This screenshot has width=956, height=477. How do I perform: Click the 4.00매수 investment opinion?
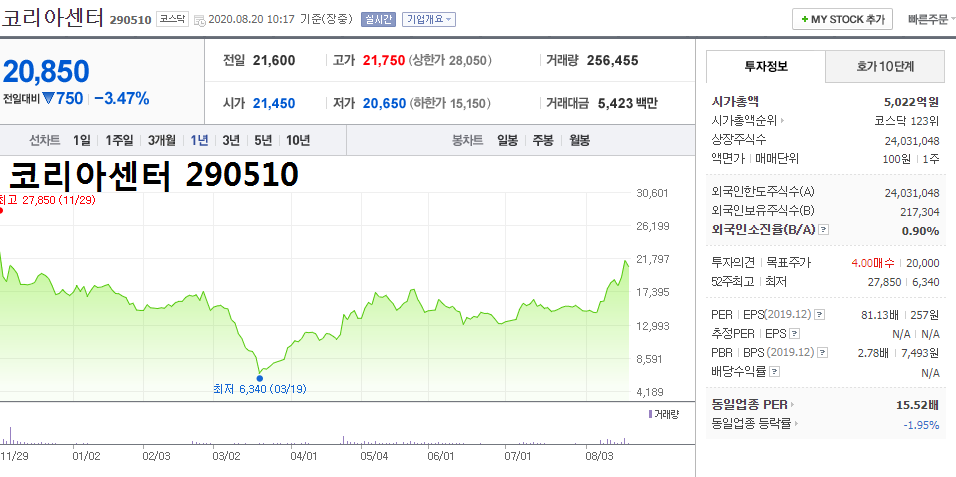pos(873,263)
